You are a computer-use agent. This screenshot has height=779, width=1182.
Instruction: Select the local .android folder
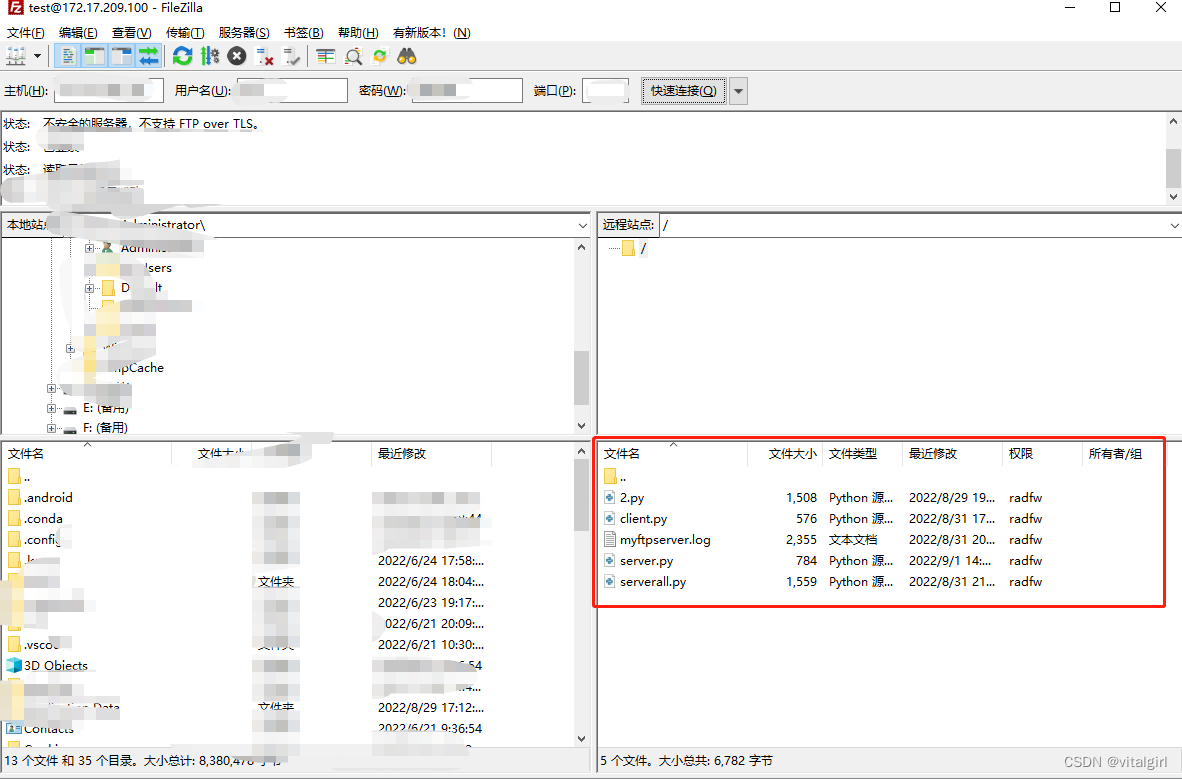[x=48, y=498]
